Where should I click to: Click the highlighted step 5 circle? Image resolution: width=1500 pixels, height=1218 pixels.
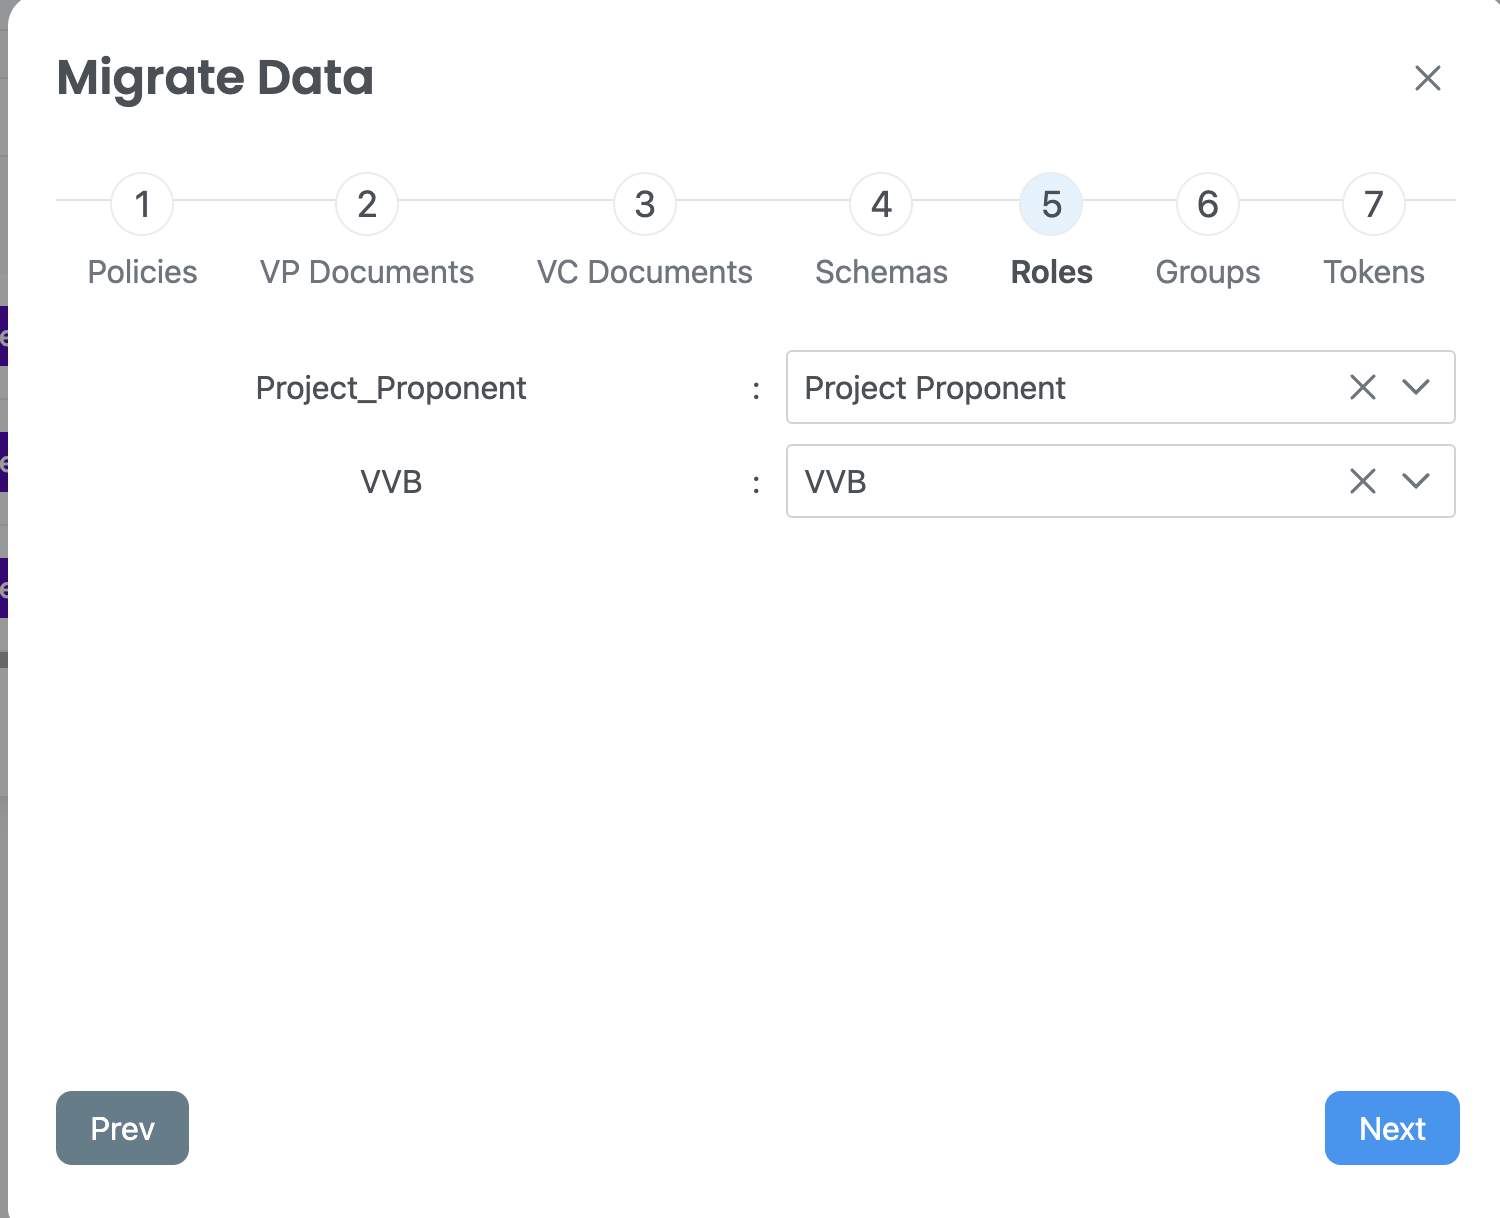coord(1051,204)
